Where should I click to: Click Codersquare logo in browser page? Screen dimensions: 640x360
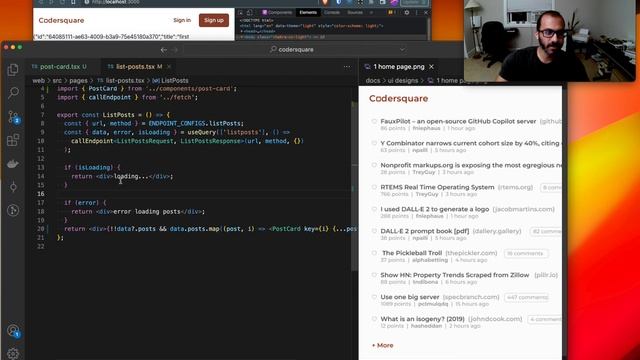(61, 20)
